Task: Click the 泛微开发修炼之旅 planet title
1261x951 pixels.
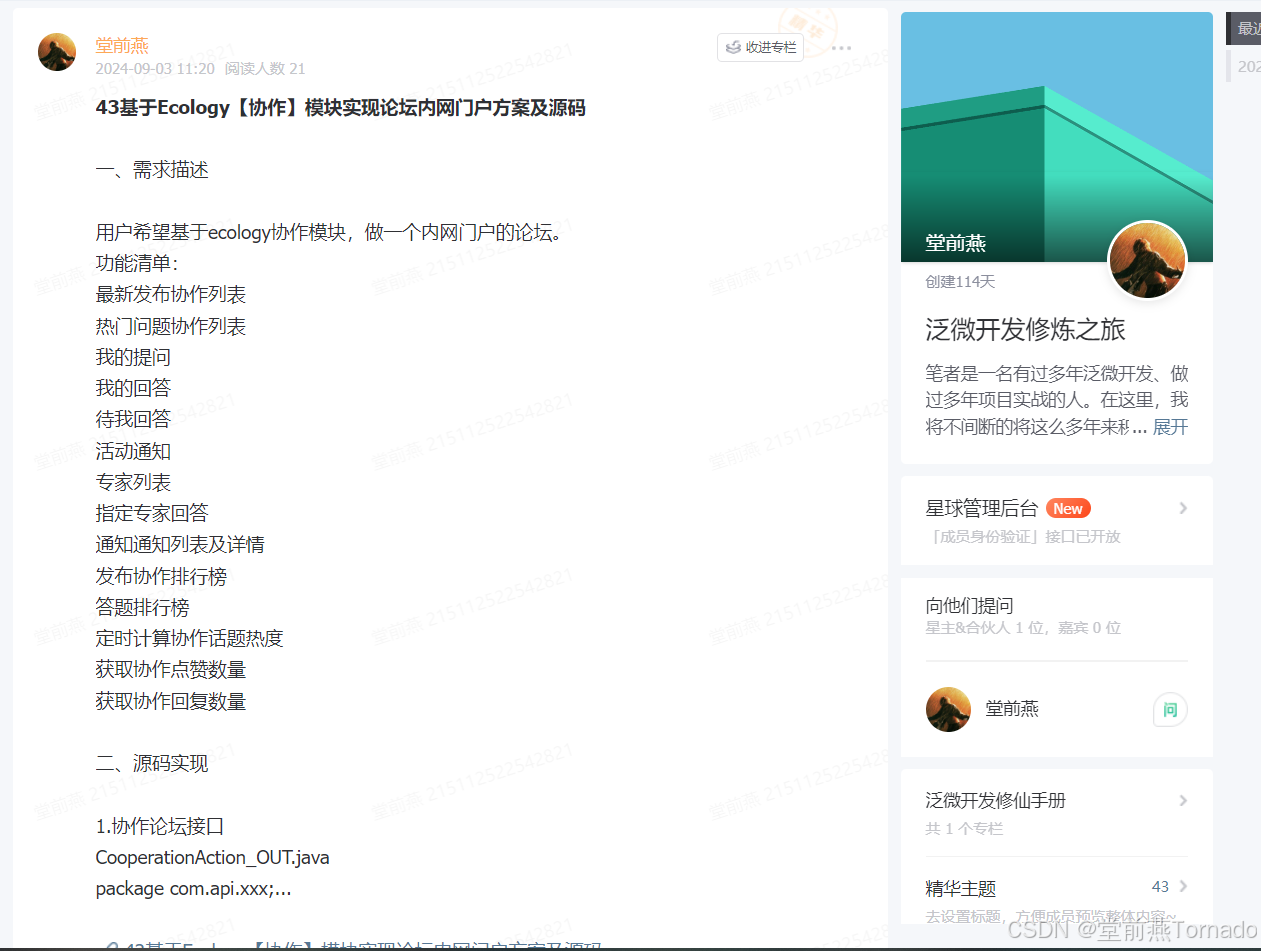Action: tap(1026, 330)
